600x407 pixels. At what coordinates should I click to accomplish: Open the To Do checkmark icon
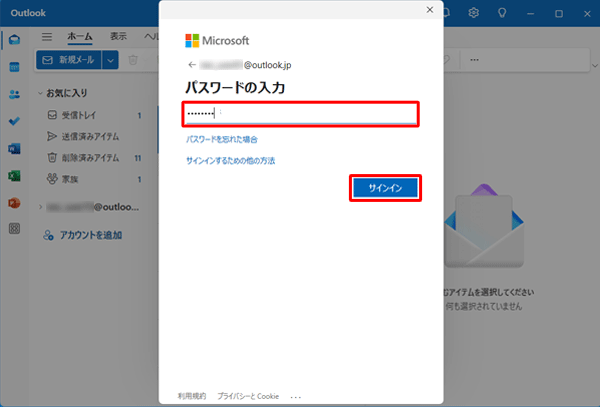click(15, 121)
